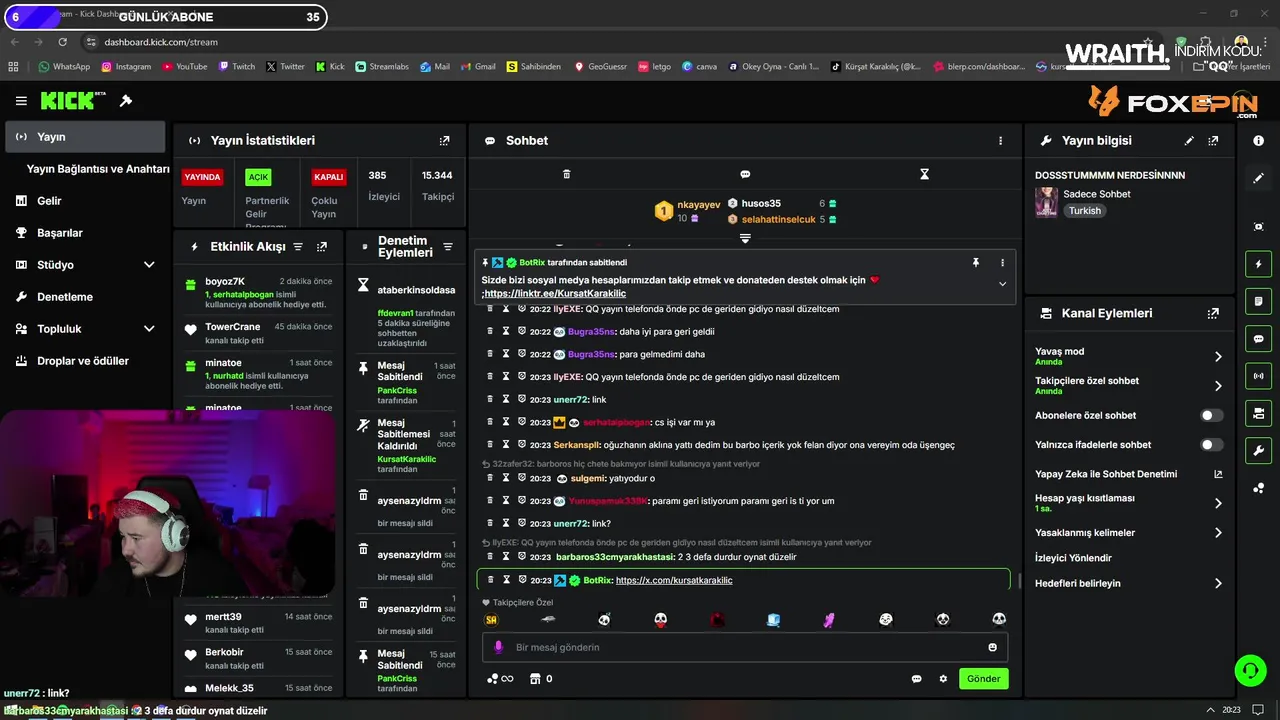Click İzleyici Yönlendir in Kanal Eylemleri

(1073, 558)
